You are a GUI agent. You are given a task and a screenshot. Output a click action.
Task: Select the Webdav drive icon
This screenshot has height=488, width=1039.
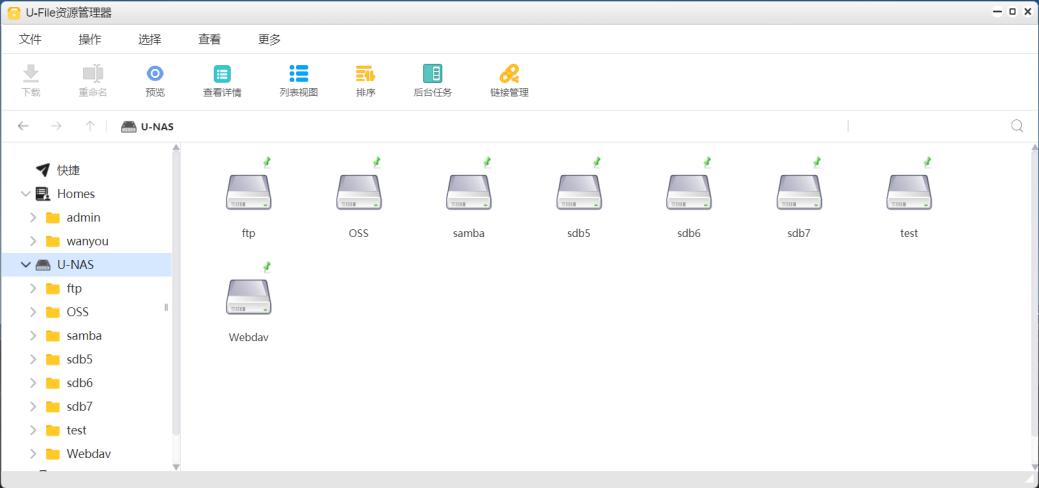[x=248, y=296]
